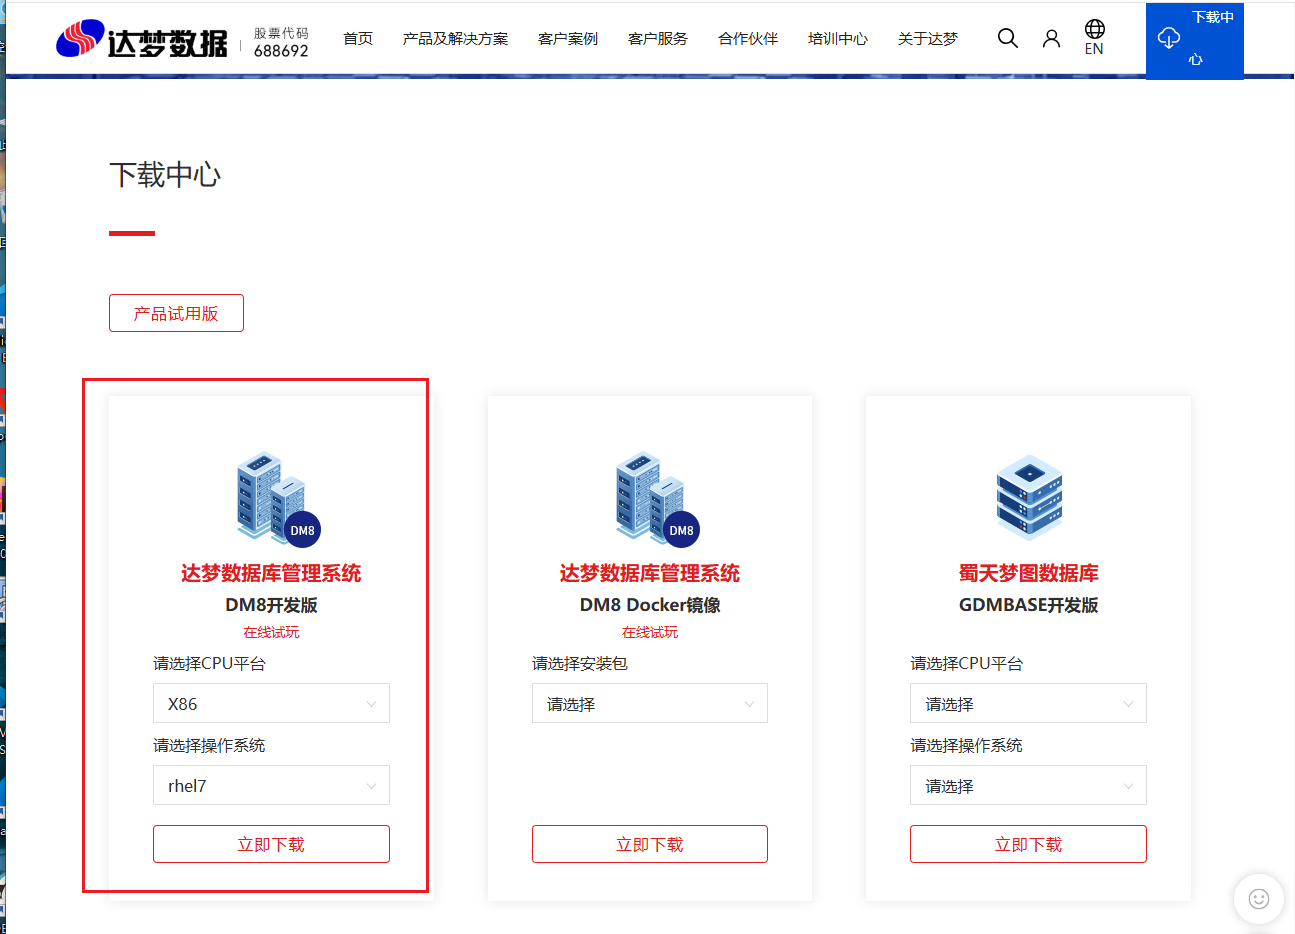
Task: Open 合作伙伴 menu
Action: coord(748,38)
